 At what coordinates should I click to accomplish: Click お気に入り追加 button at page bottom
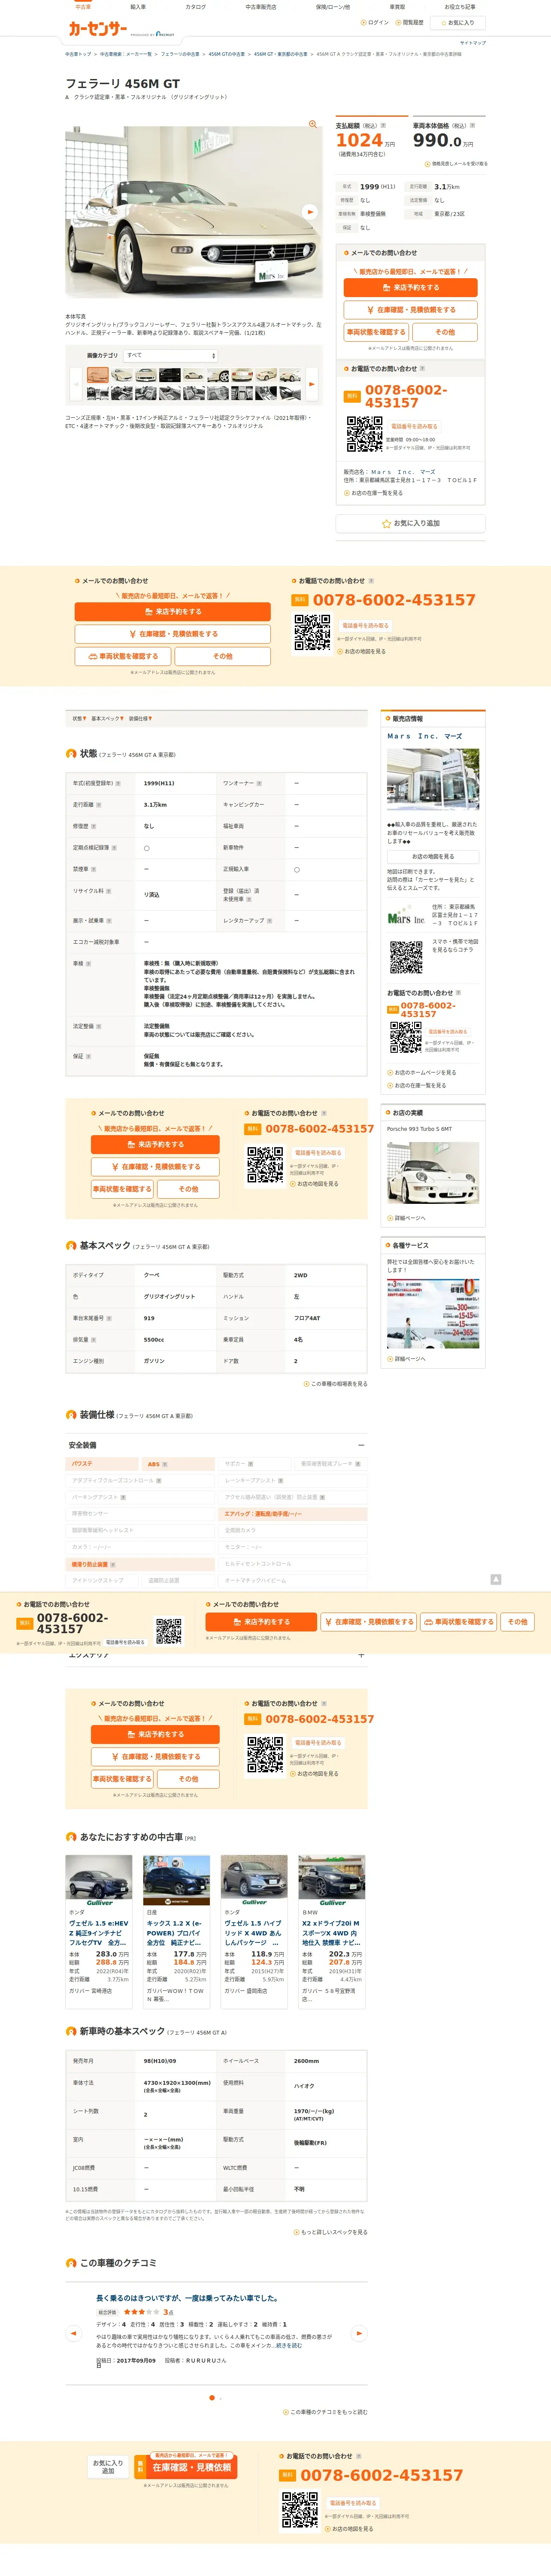pos(108,2467)
